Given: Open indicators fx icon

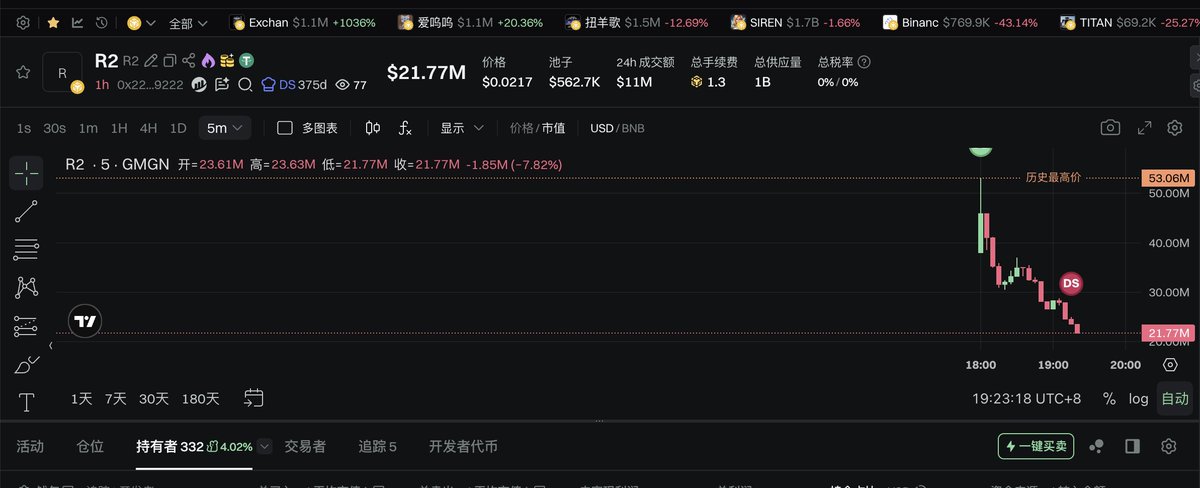Looking at the screenshot, I should tap(405, 128).
